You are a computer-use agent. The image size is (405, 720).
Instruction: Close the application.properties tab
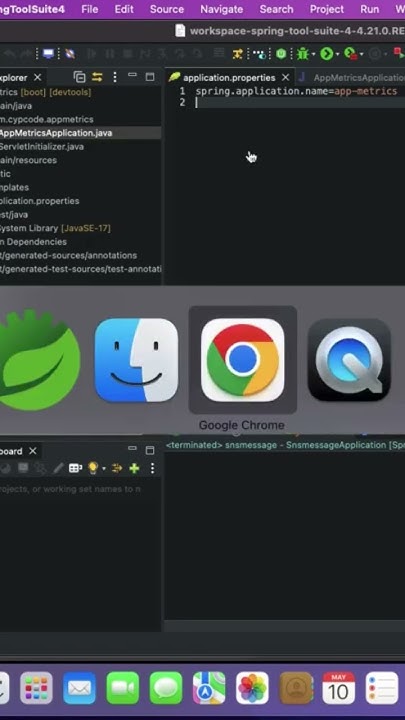tap(286, 77)
